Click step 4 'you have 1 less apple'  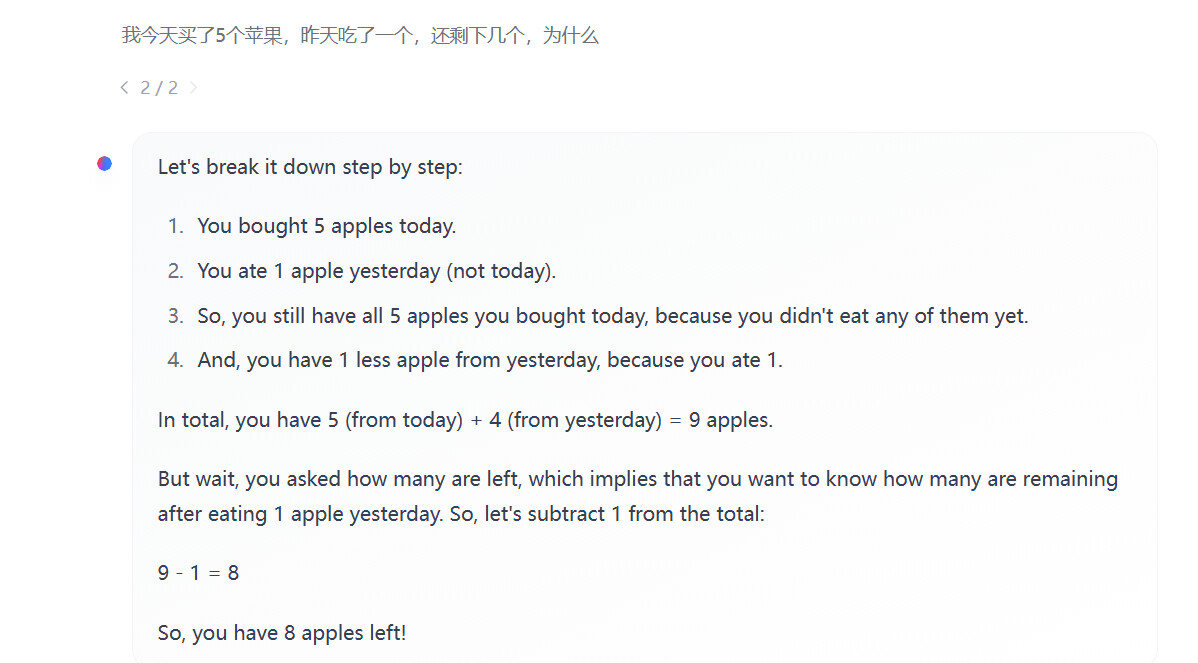pyautogui.click(x=490, y=360)
